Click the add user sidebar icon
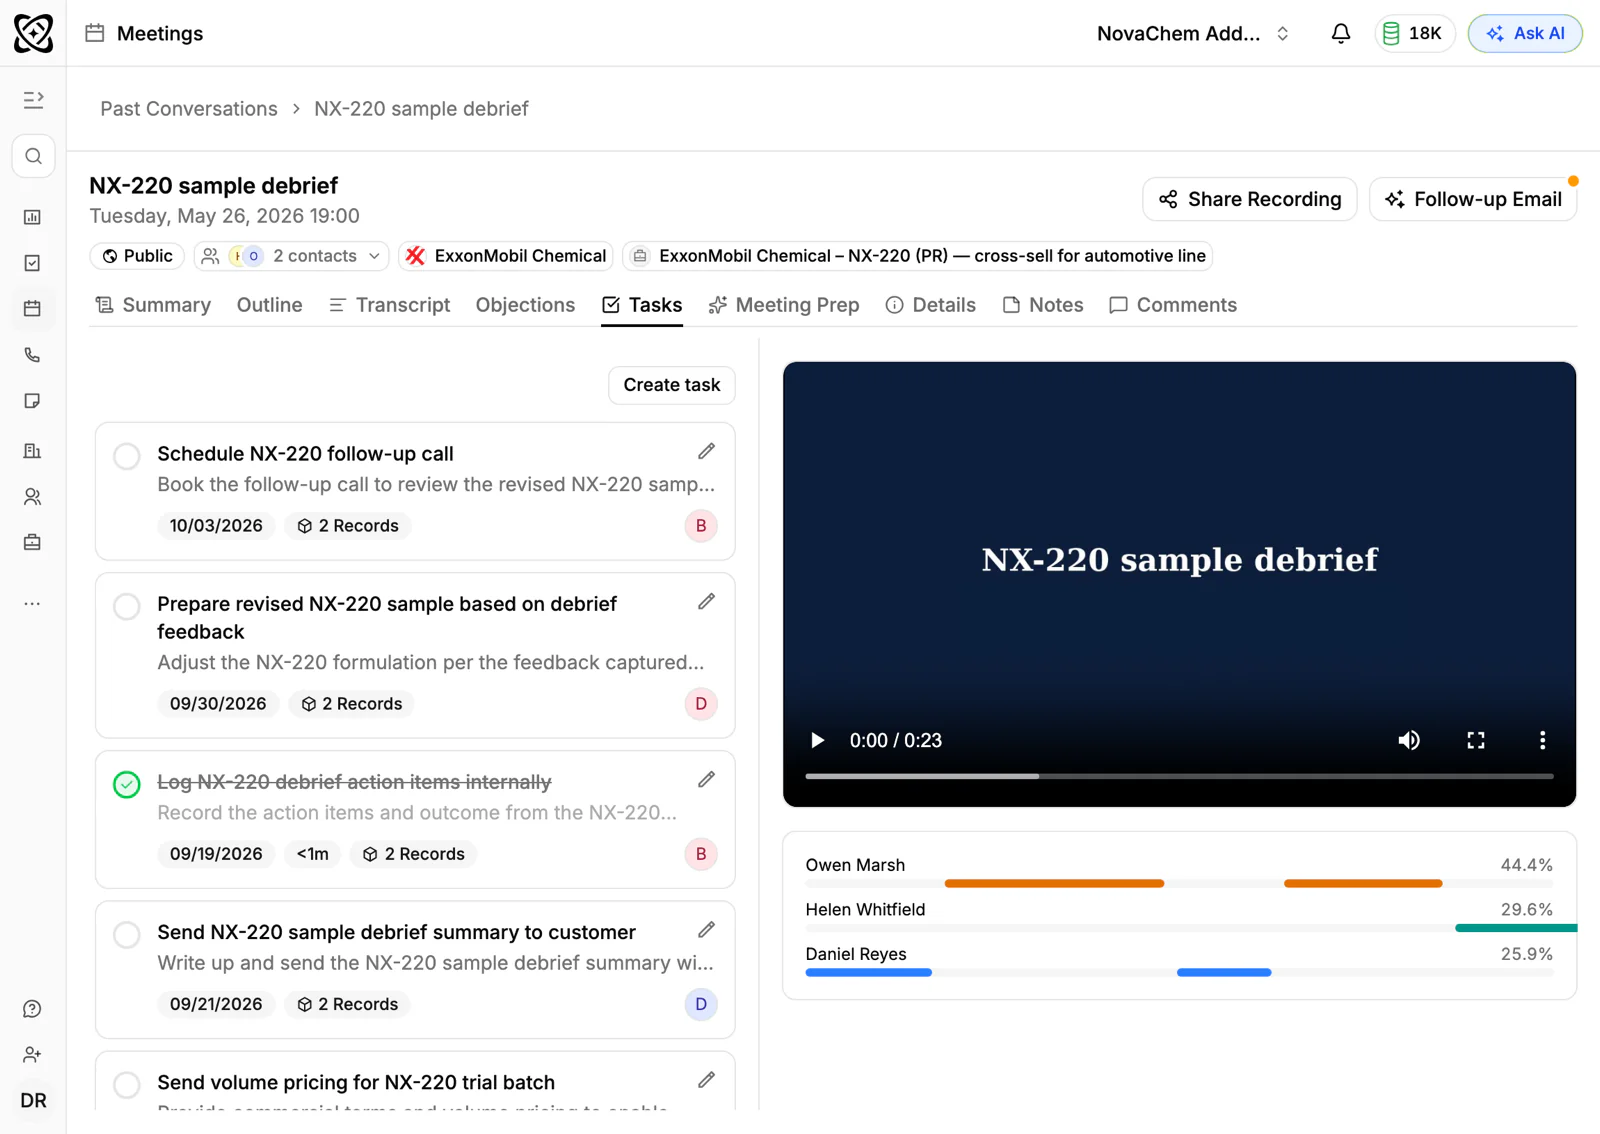This screenshot has height=1134, width=1600. point(33,1055)
